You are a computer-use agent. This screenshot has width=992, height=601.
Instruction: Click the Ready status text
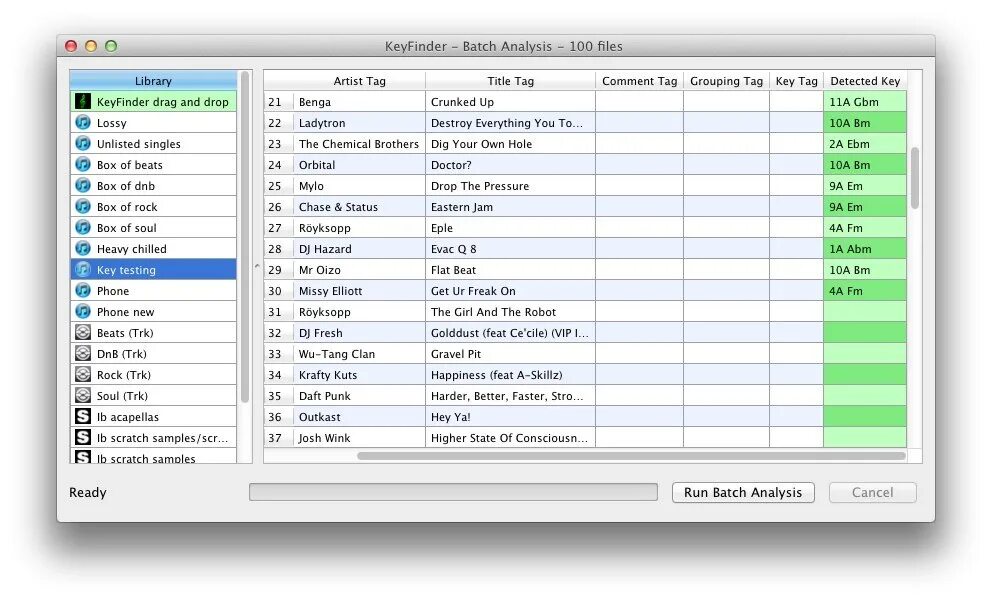pos(88,492)
